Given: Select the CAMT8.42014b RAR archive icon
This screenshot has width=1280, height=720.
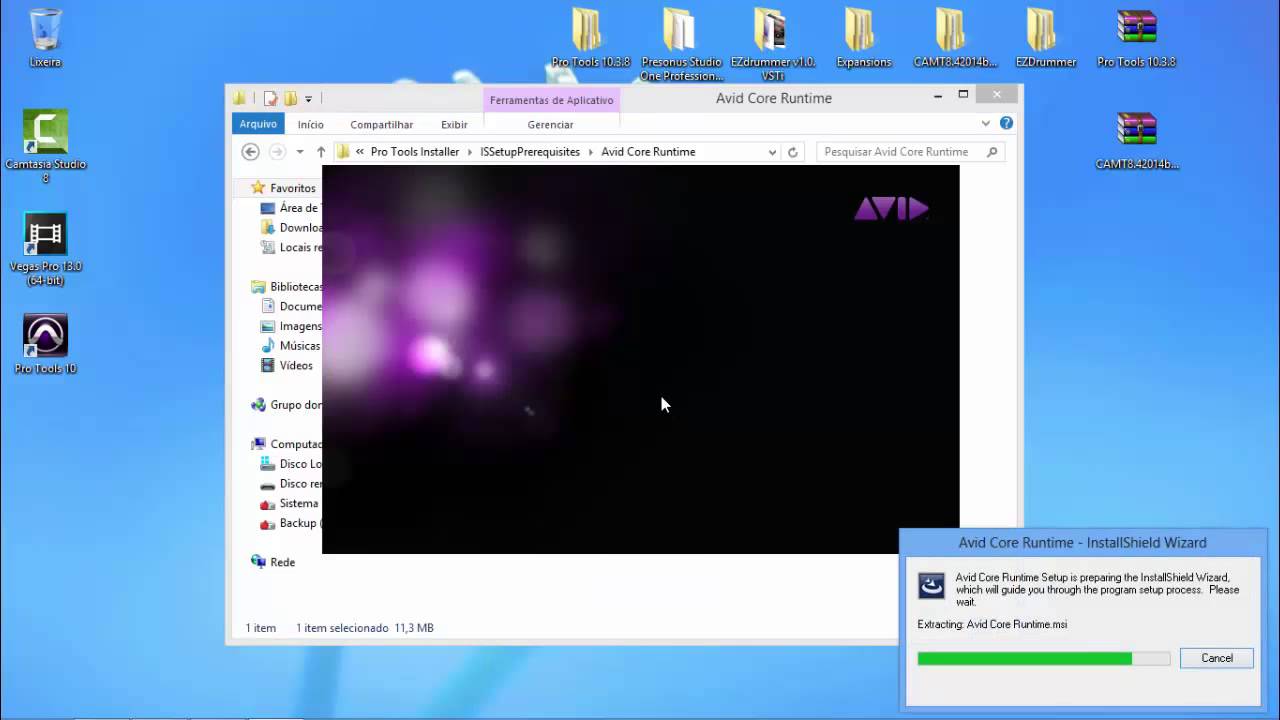Looking at the screenshot, I should pos(1136,141).
